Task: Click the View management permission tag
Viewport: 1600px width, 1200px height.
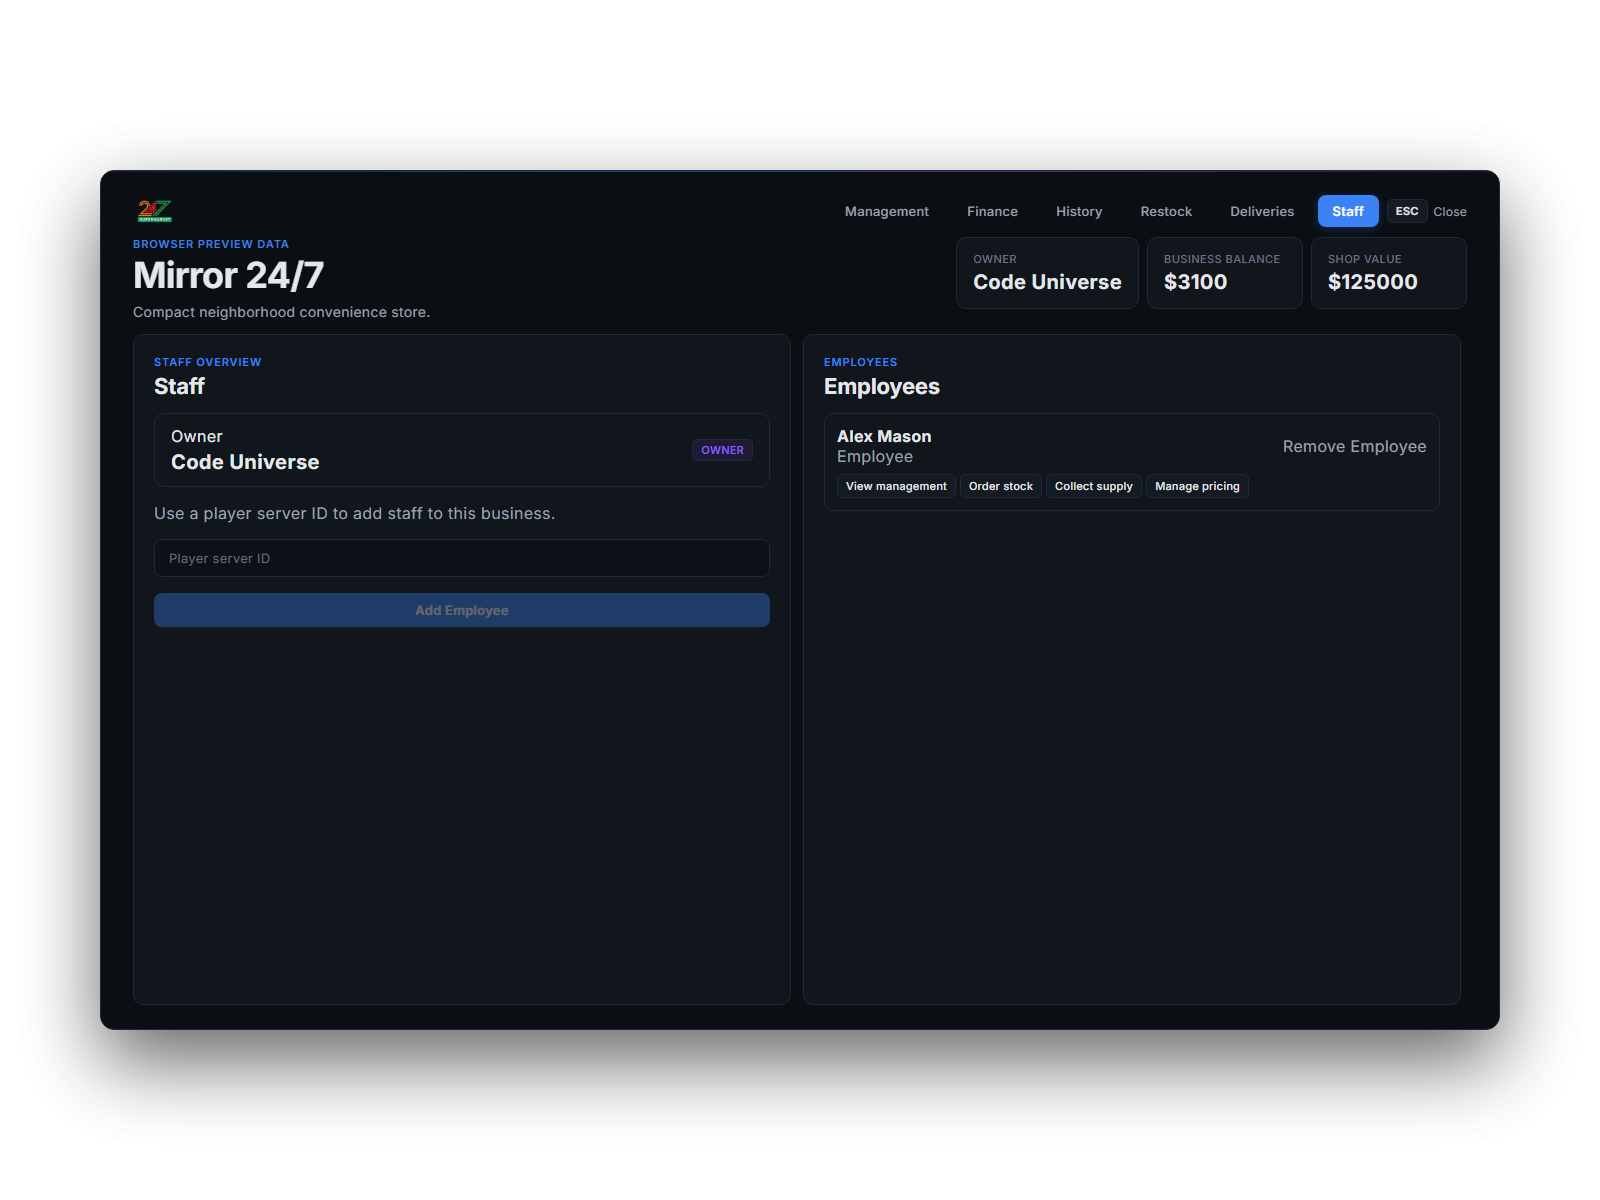Action: 896,486
